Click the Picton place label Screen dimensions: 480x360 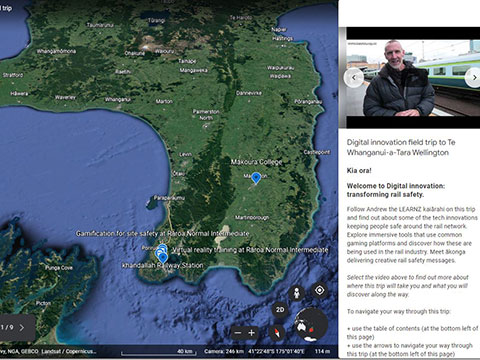[43, 303]
